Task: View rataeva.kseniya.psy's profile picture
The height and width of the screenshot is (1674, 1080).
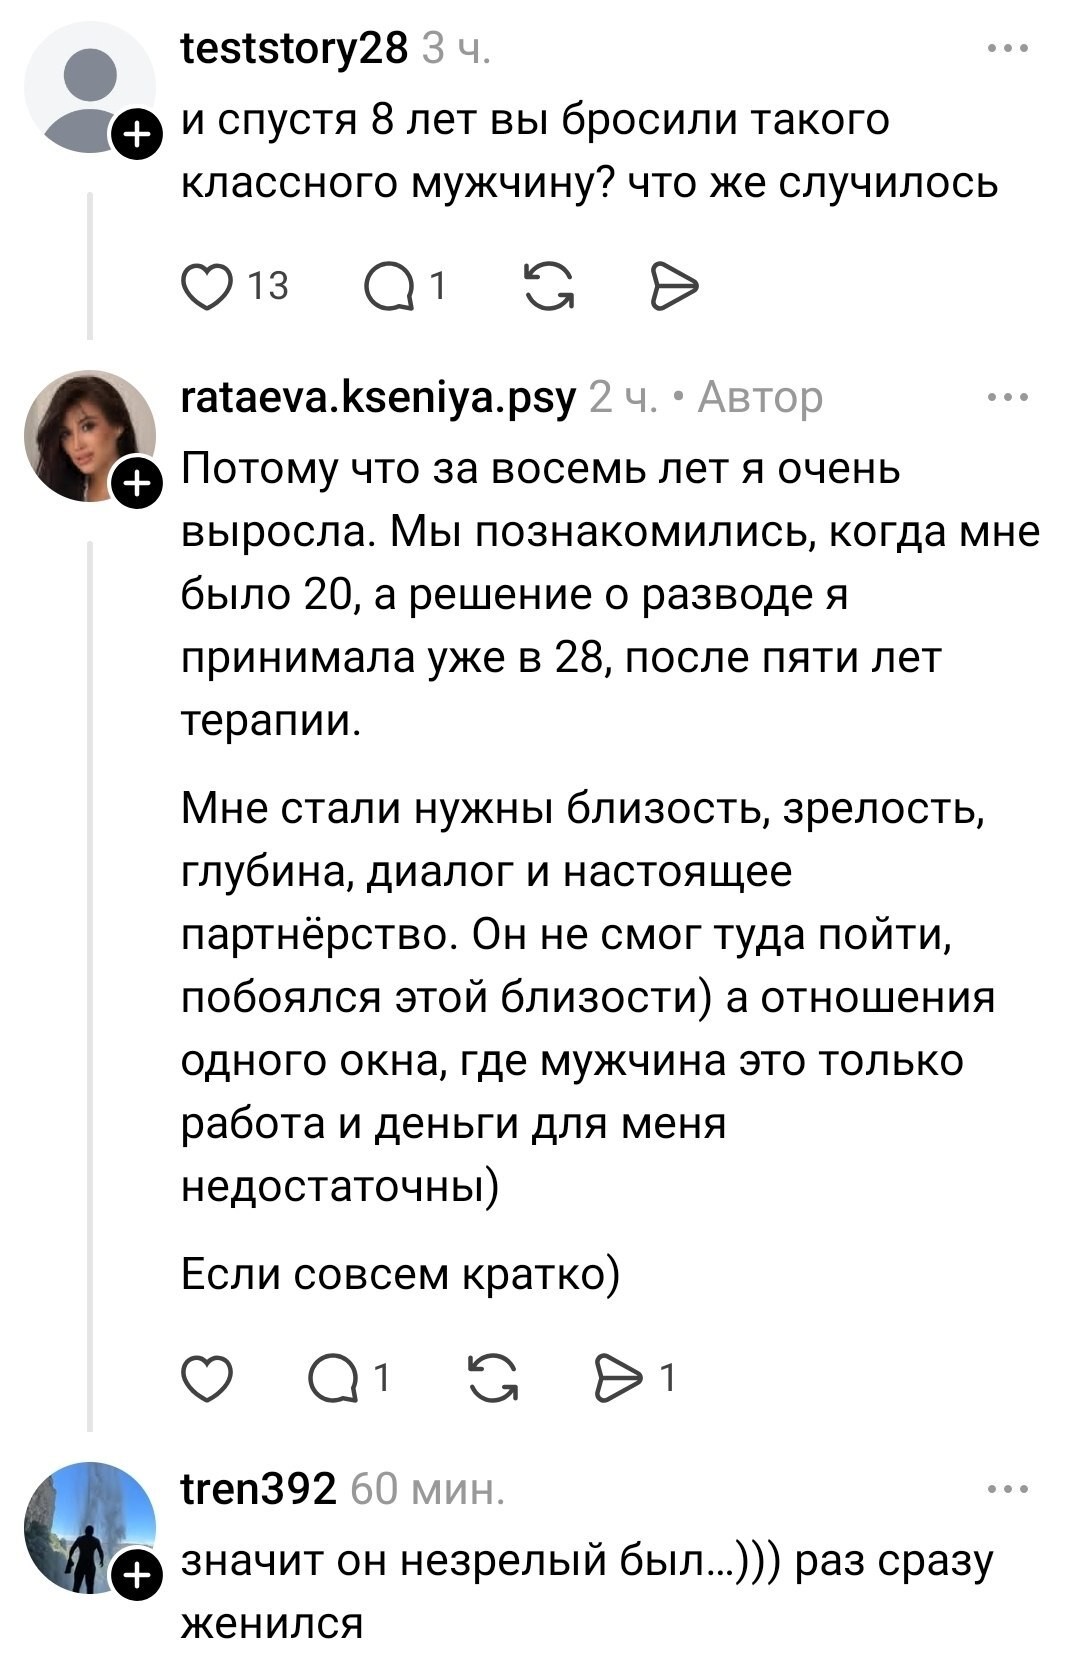Action: click(x=89, y=436)
